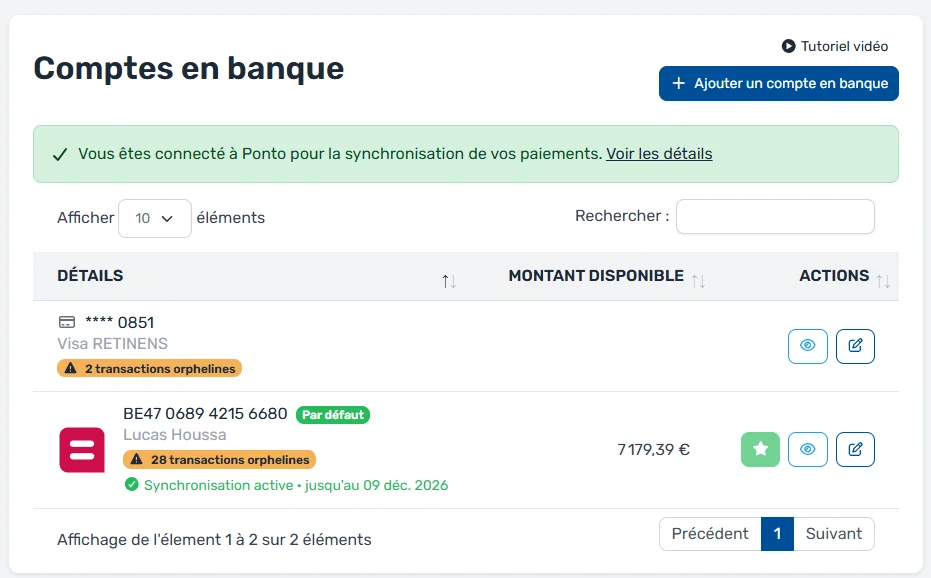Click the checkmark icon in Ponto banner
The image size is (931, 578).
(x=60, y=154)
